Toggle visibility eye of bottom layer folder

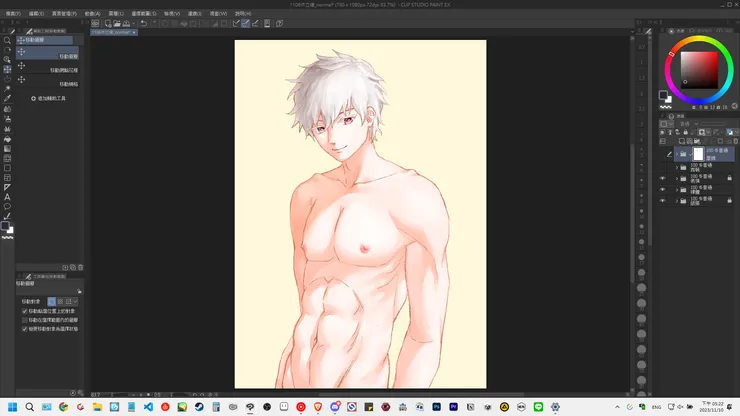tap(662, 201)
